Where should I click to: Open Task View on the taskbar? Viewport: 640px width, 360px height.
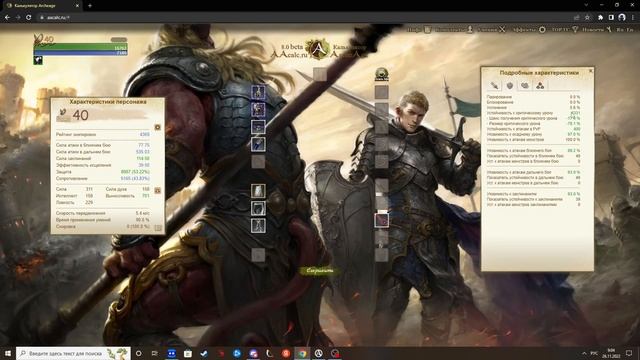[x=155, y=353]
